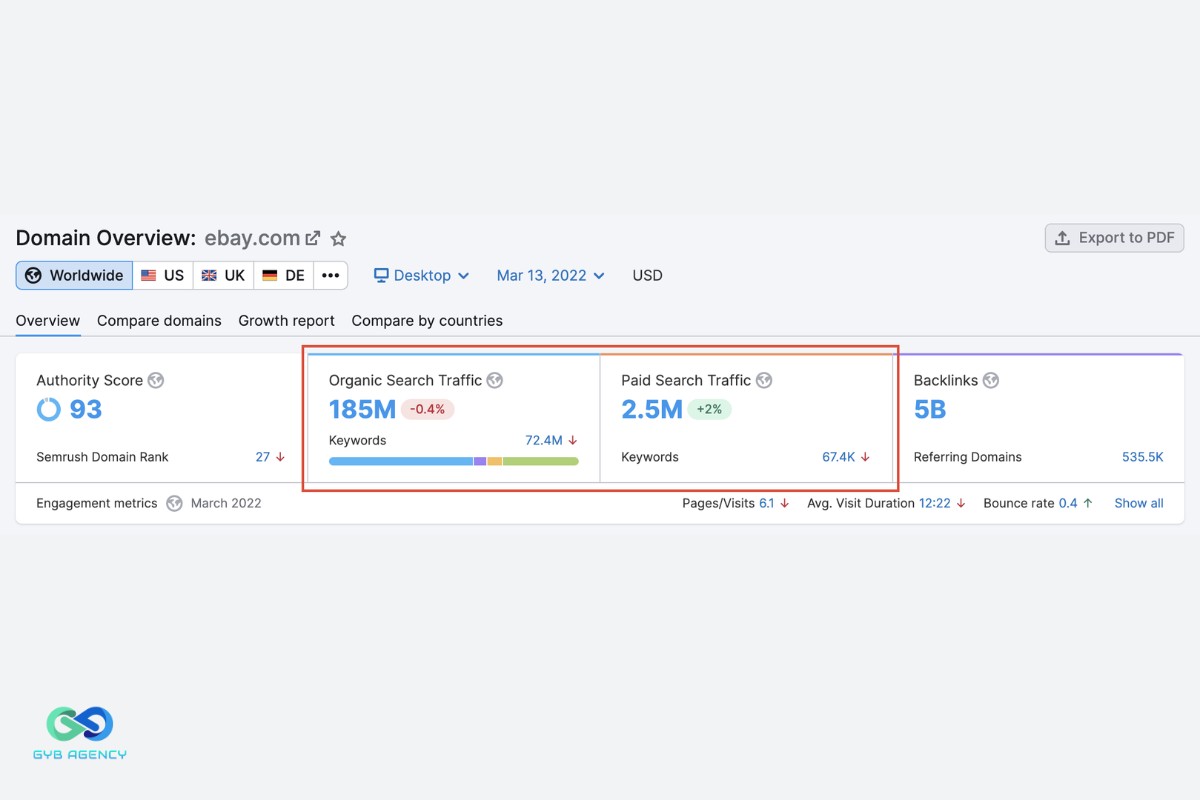The image size is (1200, 800).
Task: Click Authority Score donut chart icon
Action: tap(49, 409)
